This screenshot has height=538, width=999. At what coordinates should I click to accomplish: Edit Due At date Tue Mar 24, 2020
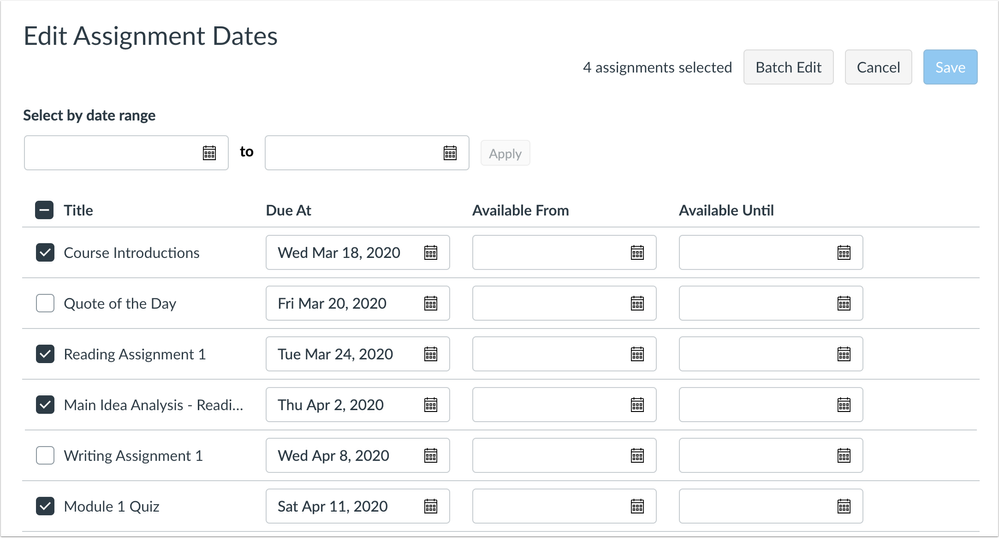click(x=357, y=354)
